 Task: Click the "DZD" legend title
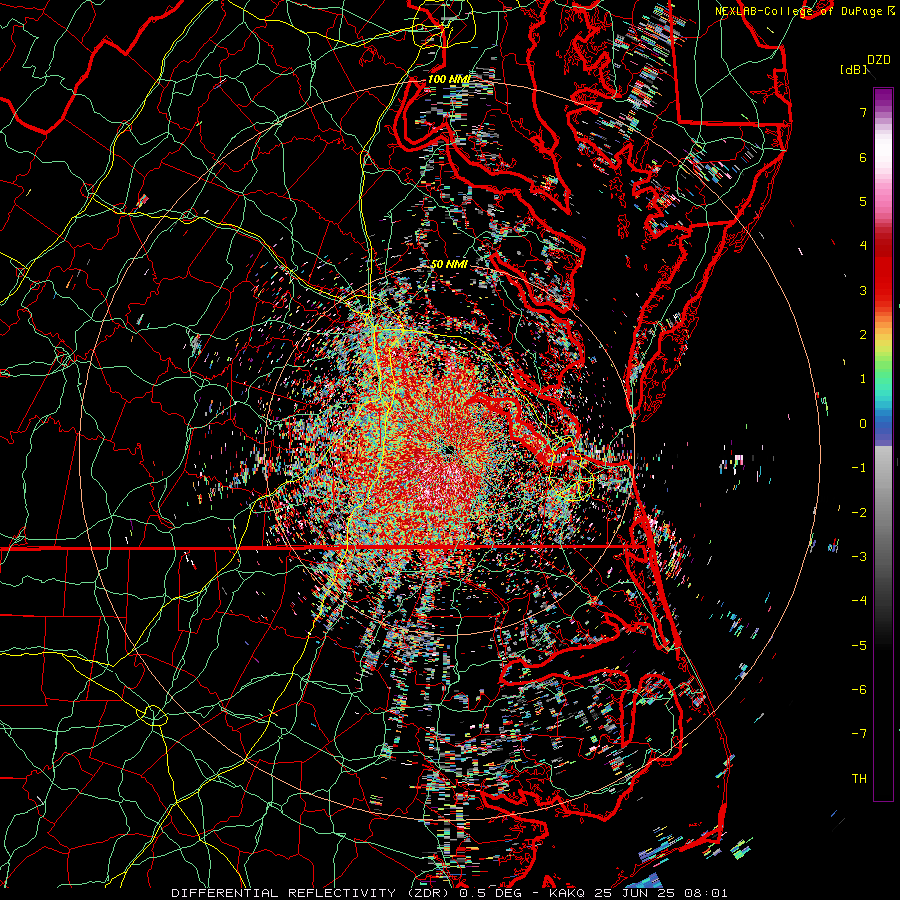point(879,60)
